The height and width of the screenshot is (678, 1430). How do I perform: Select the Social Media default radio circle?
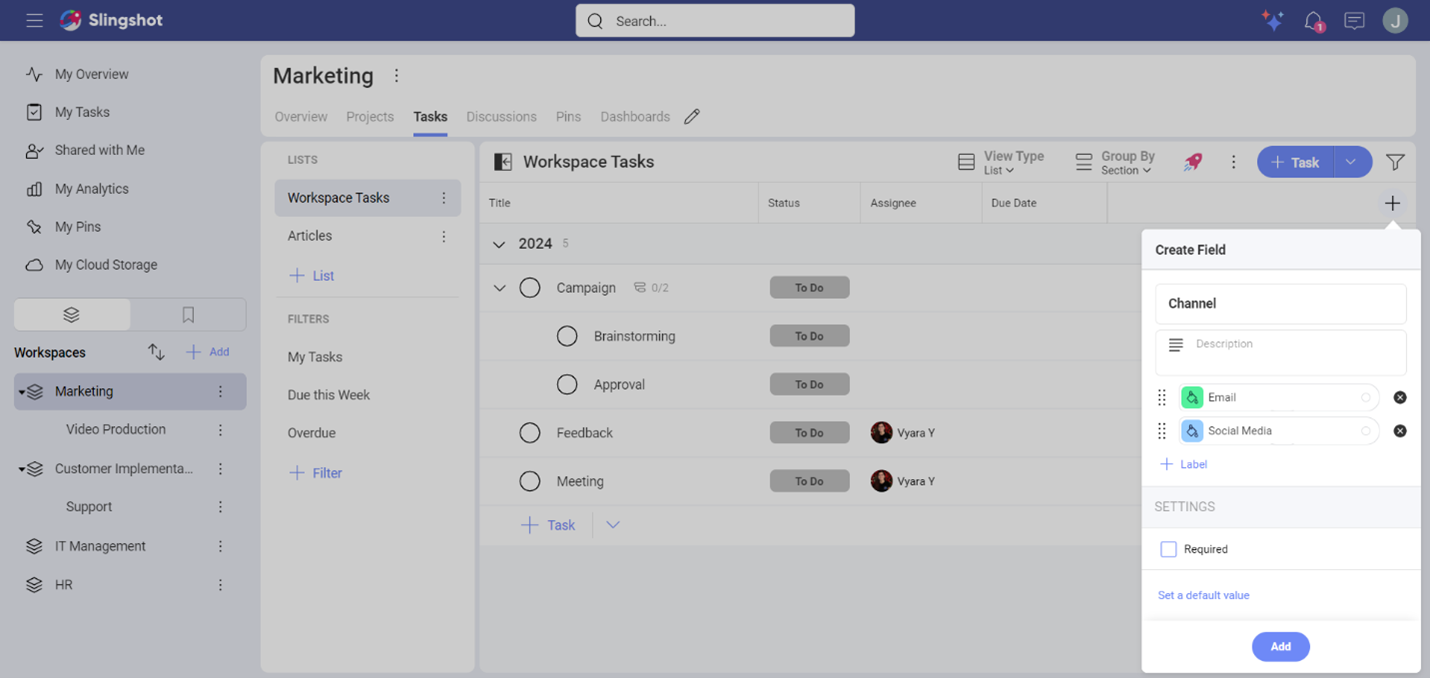coord(1366,431)
